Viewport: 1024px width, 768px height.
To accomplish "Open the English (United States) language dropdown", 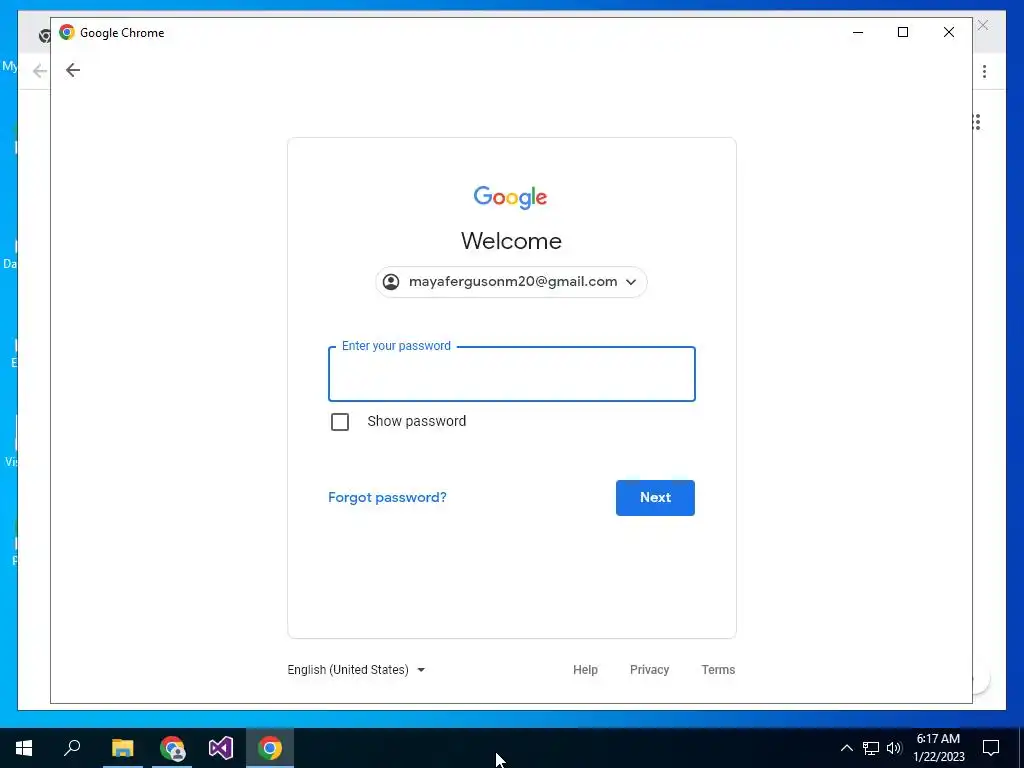I will pos(356,669).
